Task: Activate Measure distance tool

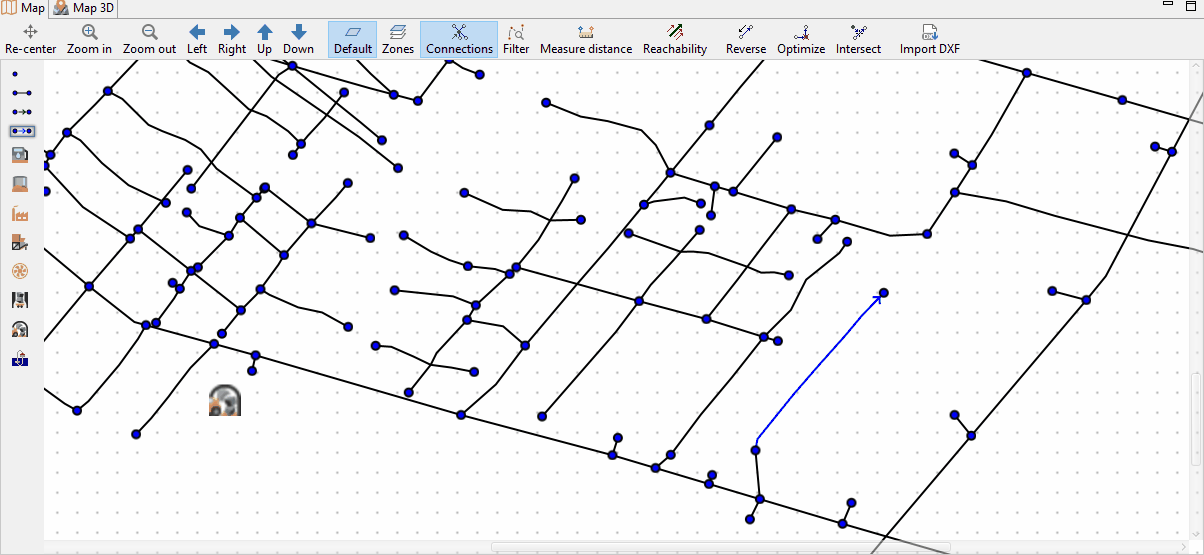Action: click(x=586, y=40)
